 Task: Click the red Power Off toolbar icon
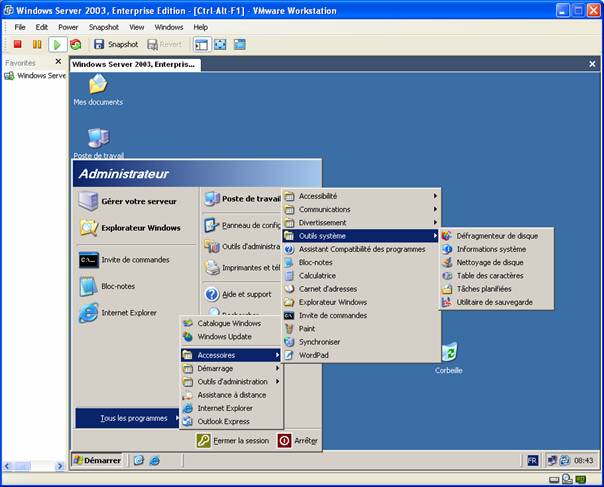pos(17,44)
